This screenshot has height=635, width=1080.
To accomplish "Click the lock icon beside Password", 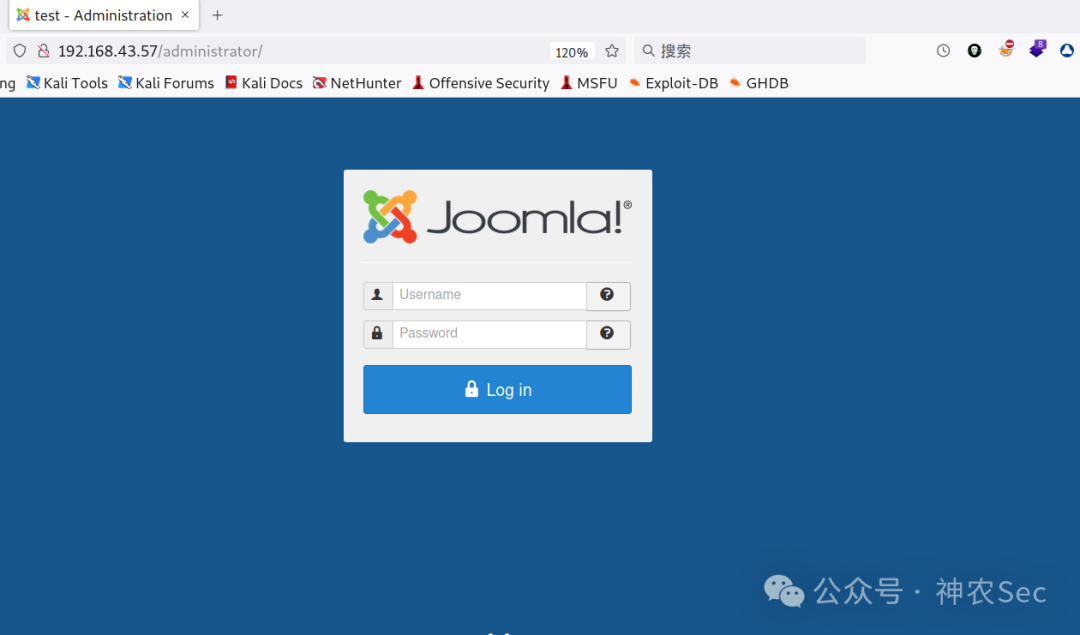I will coord(377,334).
